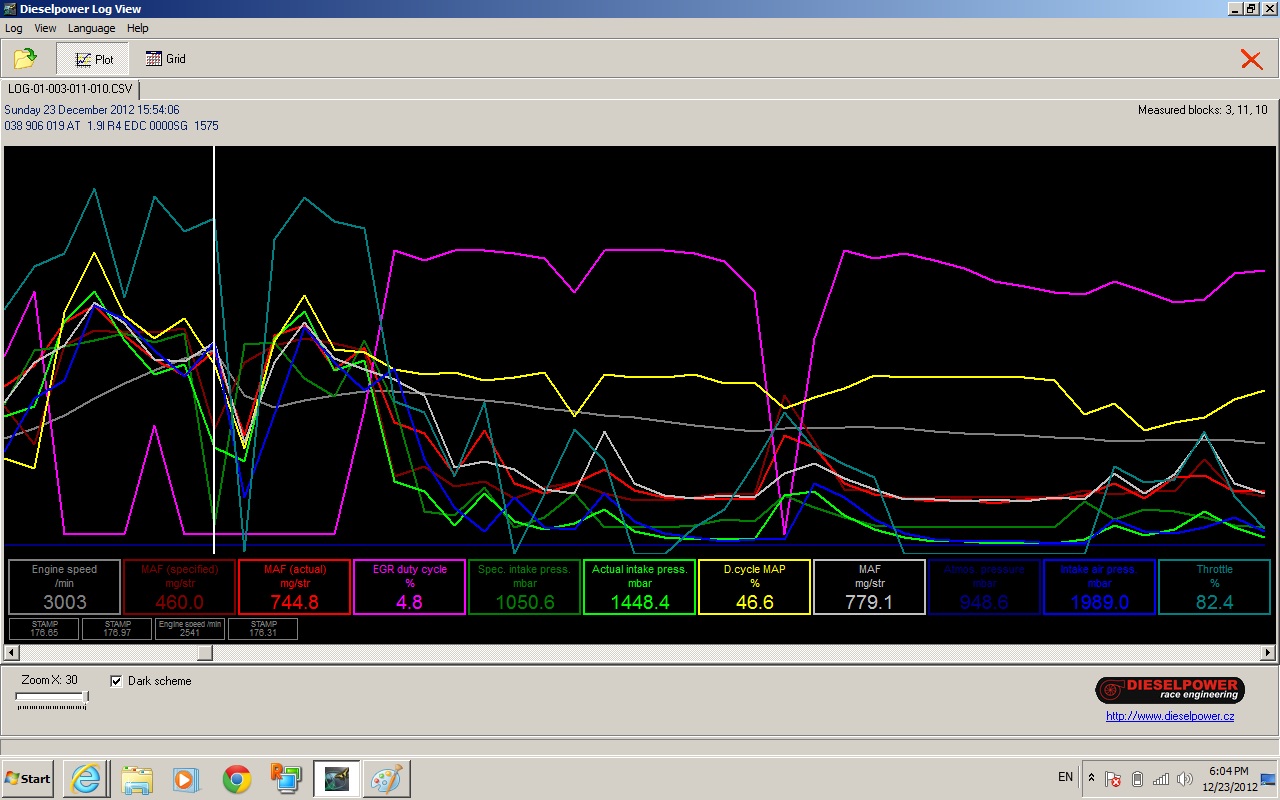Image resolution: width=1280 pixels, height=800 pixels.
Task: Toggle the MAF (actual) channel box
Action: [x=295, y=586]
